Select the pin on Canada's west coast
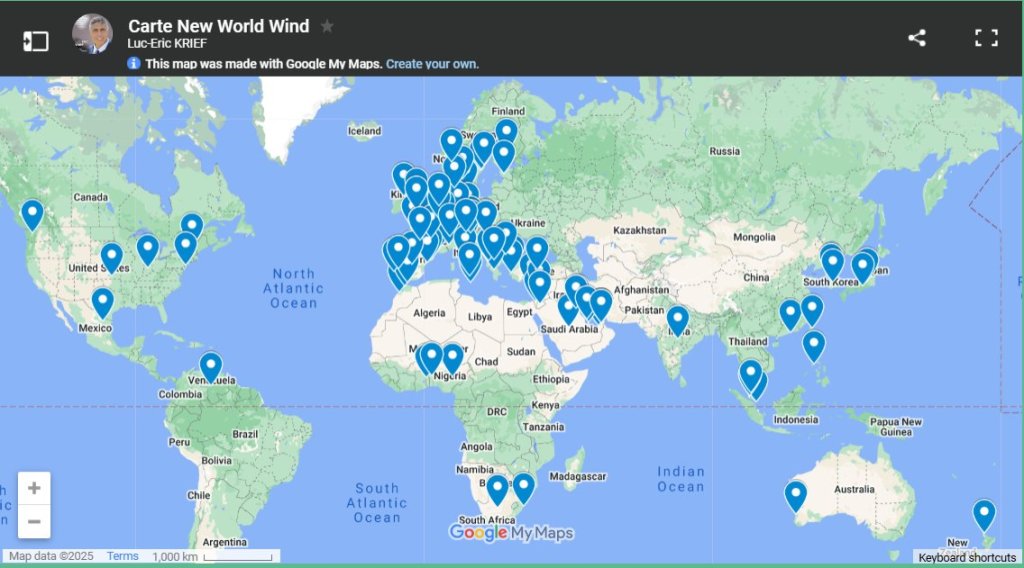The width and height of the screenshot is (1024, 568). (32, 213)
